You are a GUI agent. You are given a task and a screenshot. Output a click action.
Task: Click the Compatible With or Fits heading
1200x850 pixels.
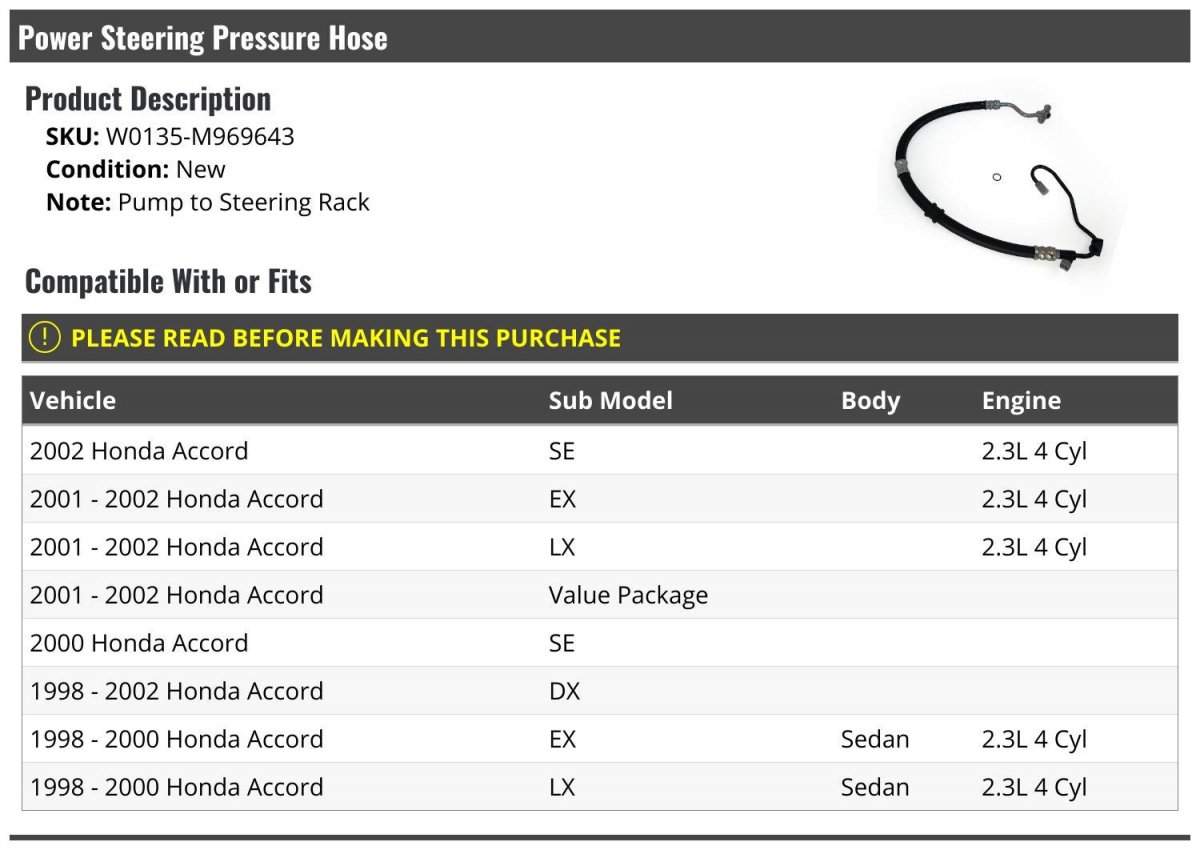168,282
